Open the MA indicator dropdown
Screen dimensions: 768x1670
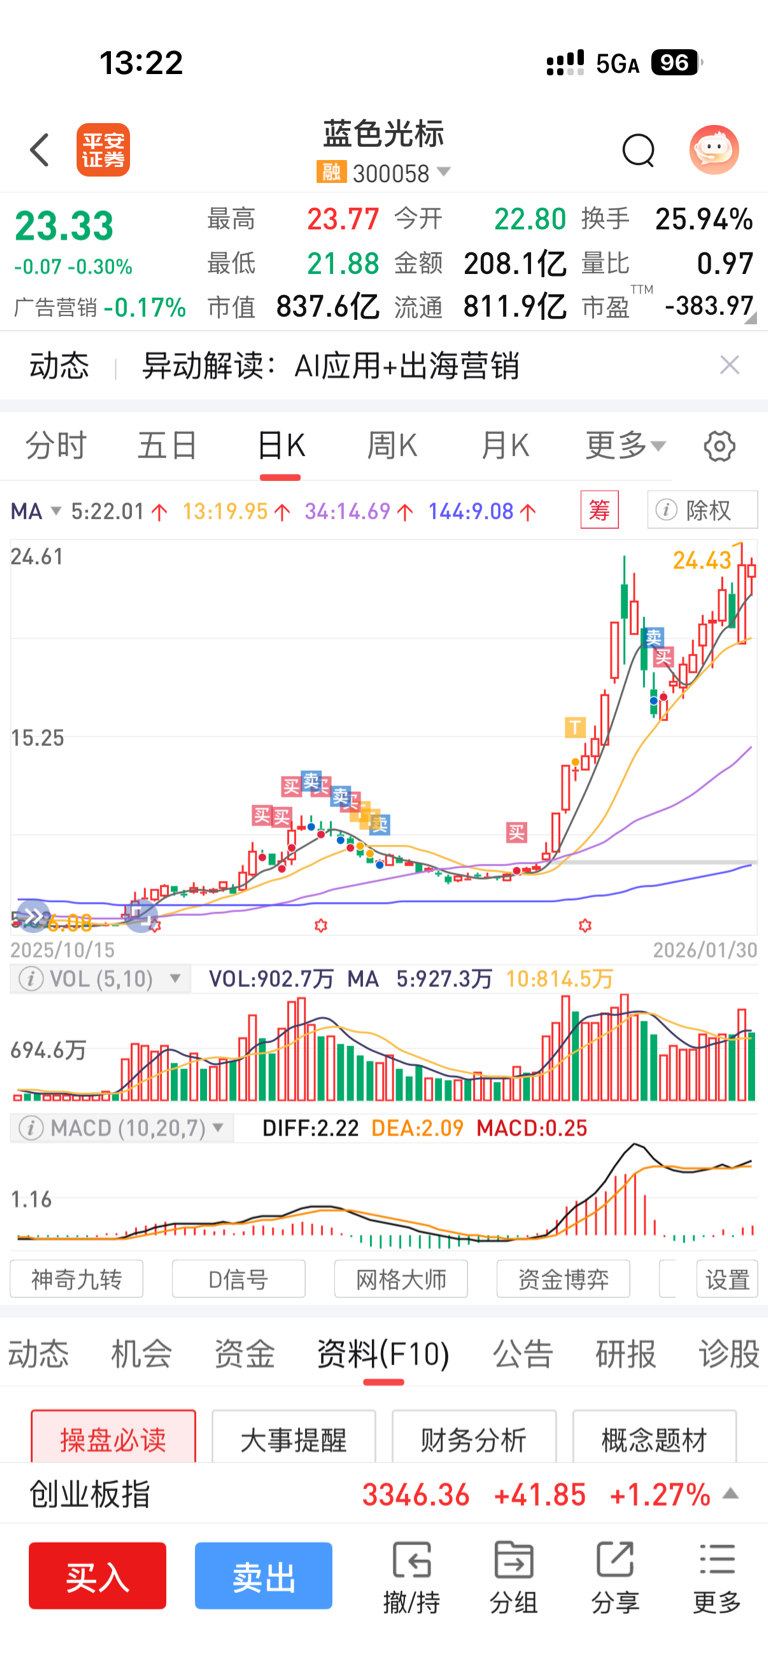36,511
